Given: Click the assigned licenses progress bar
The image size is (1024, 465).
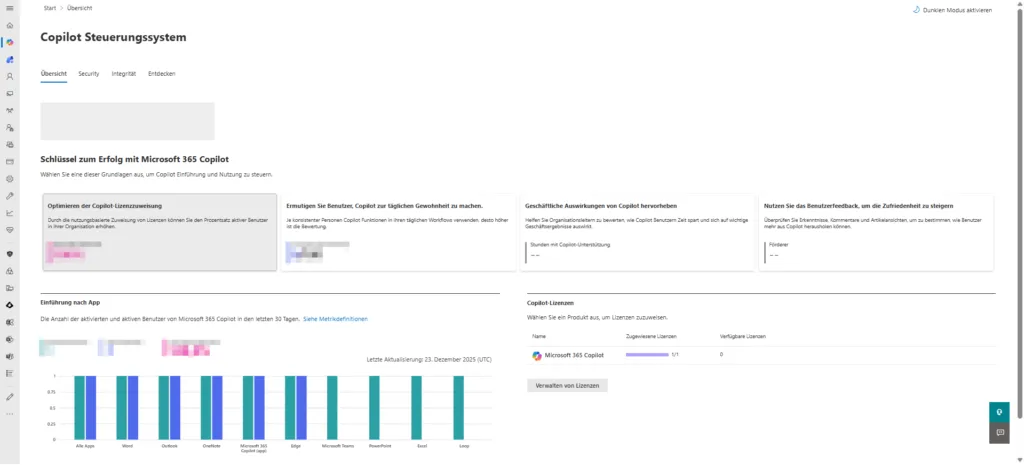Looking at the screenshot, I should pos(646,355).
